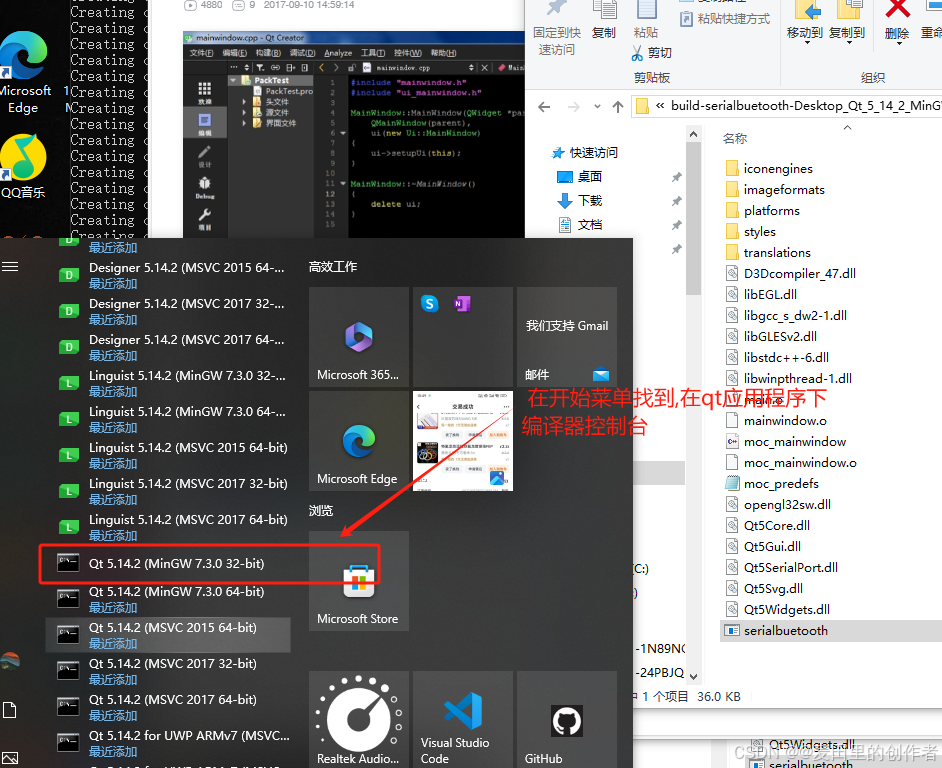Launch Qt 5.14.2 (MSVC 2015 64-bit)

click(168, 635)
